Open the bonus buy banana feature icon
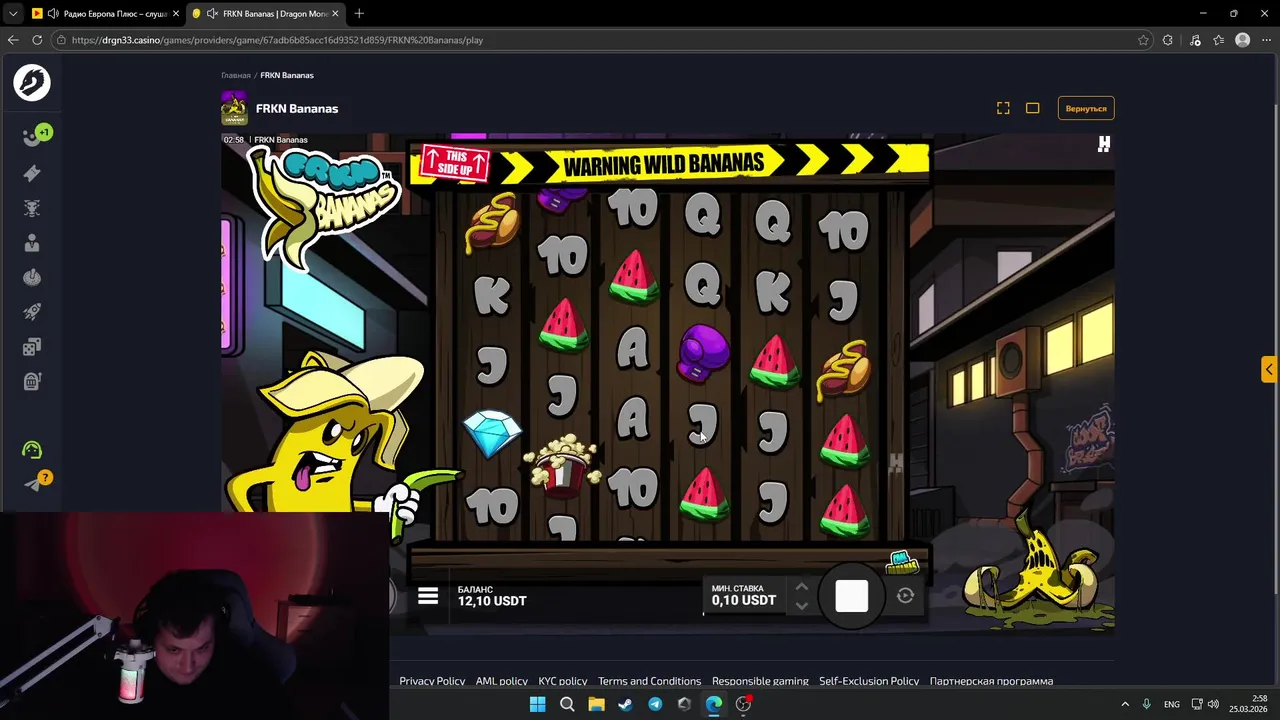Image resolution: width=1280 pixels, height=720 pixels. (x=901, y=563)
